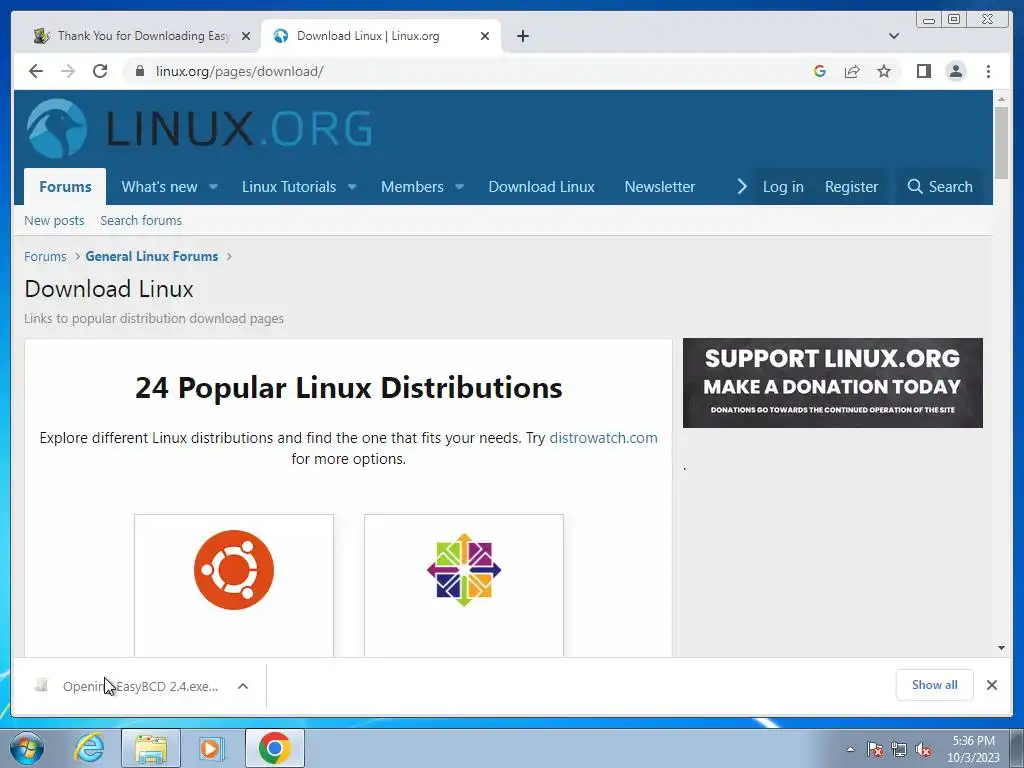Click the CentOS distribution logo

pyautogui.click(x=464, y=570)
